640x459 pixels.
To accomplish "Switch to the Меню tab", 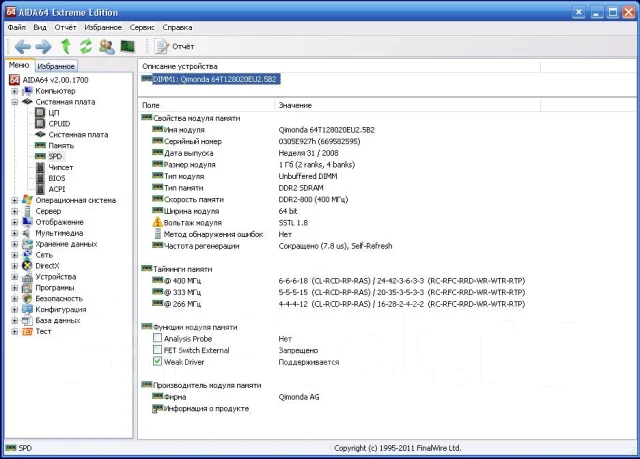I will [19, 65].
